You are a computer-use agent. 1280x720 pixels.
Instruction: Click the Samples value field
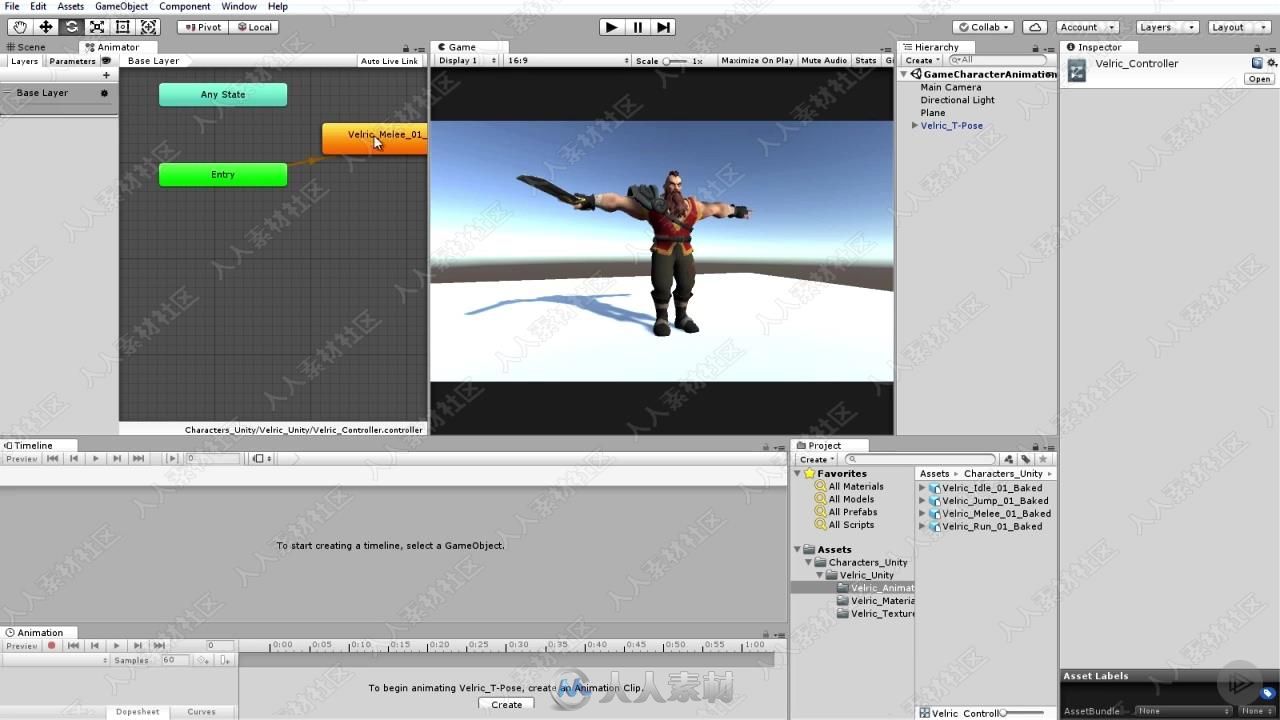[x=174, y=660]
